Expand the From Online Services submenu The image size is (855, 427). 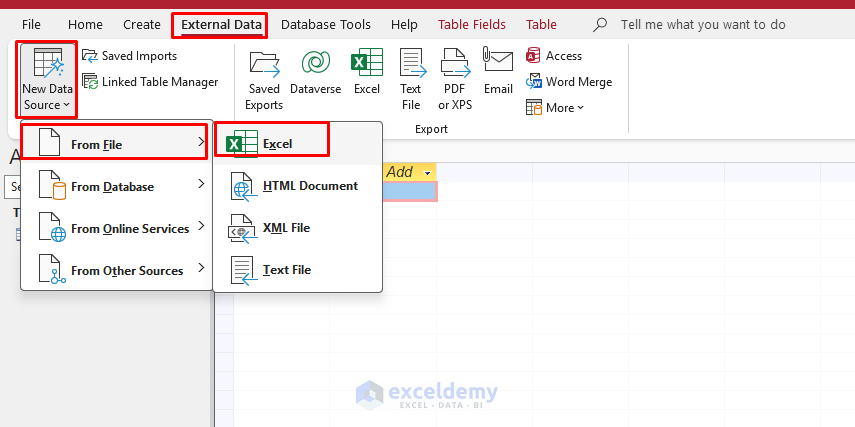coord(116,228)
